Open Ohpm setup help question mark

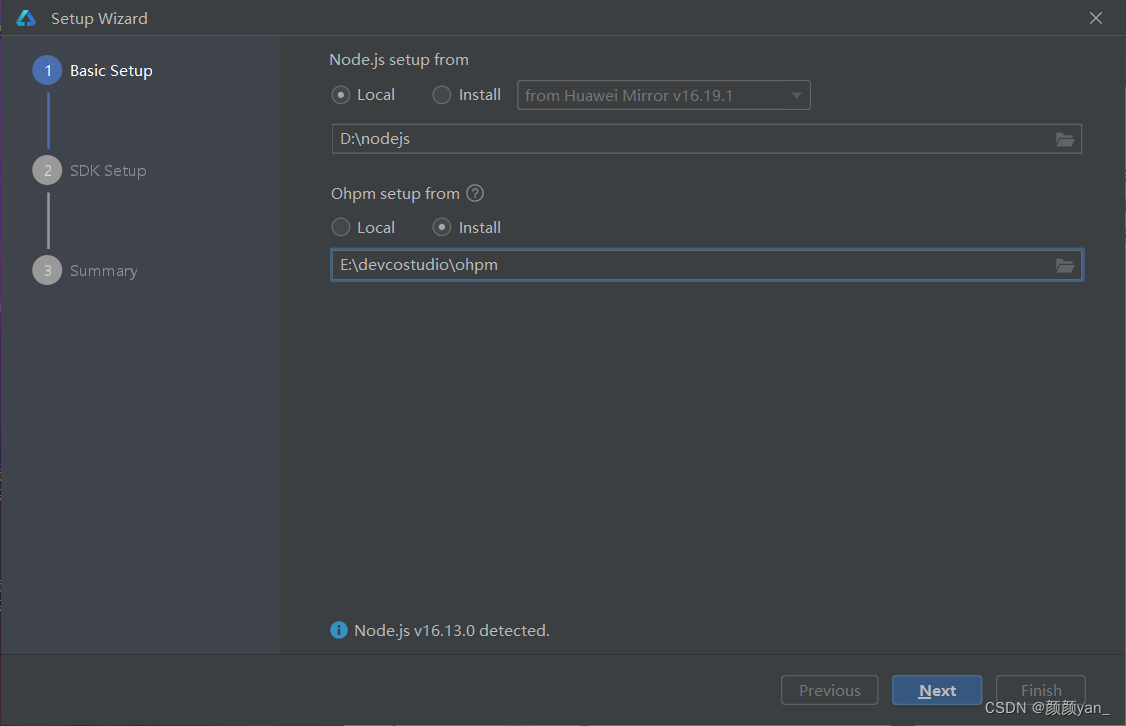click(x=475, y=193)
